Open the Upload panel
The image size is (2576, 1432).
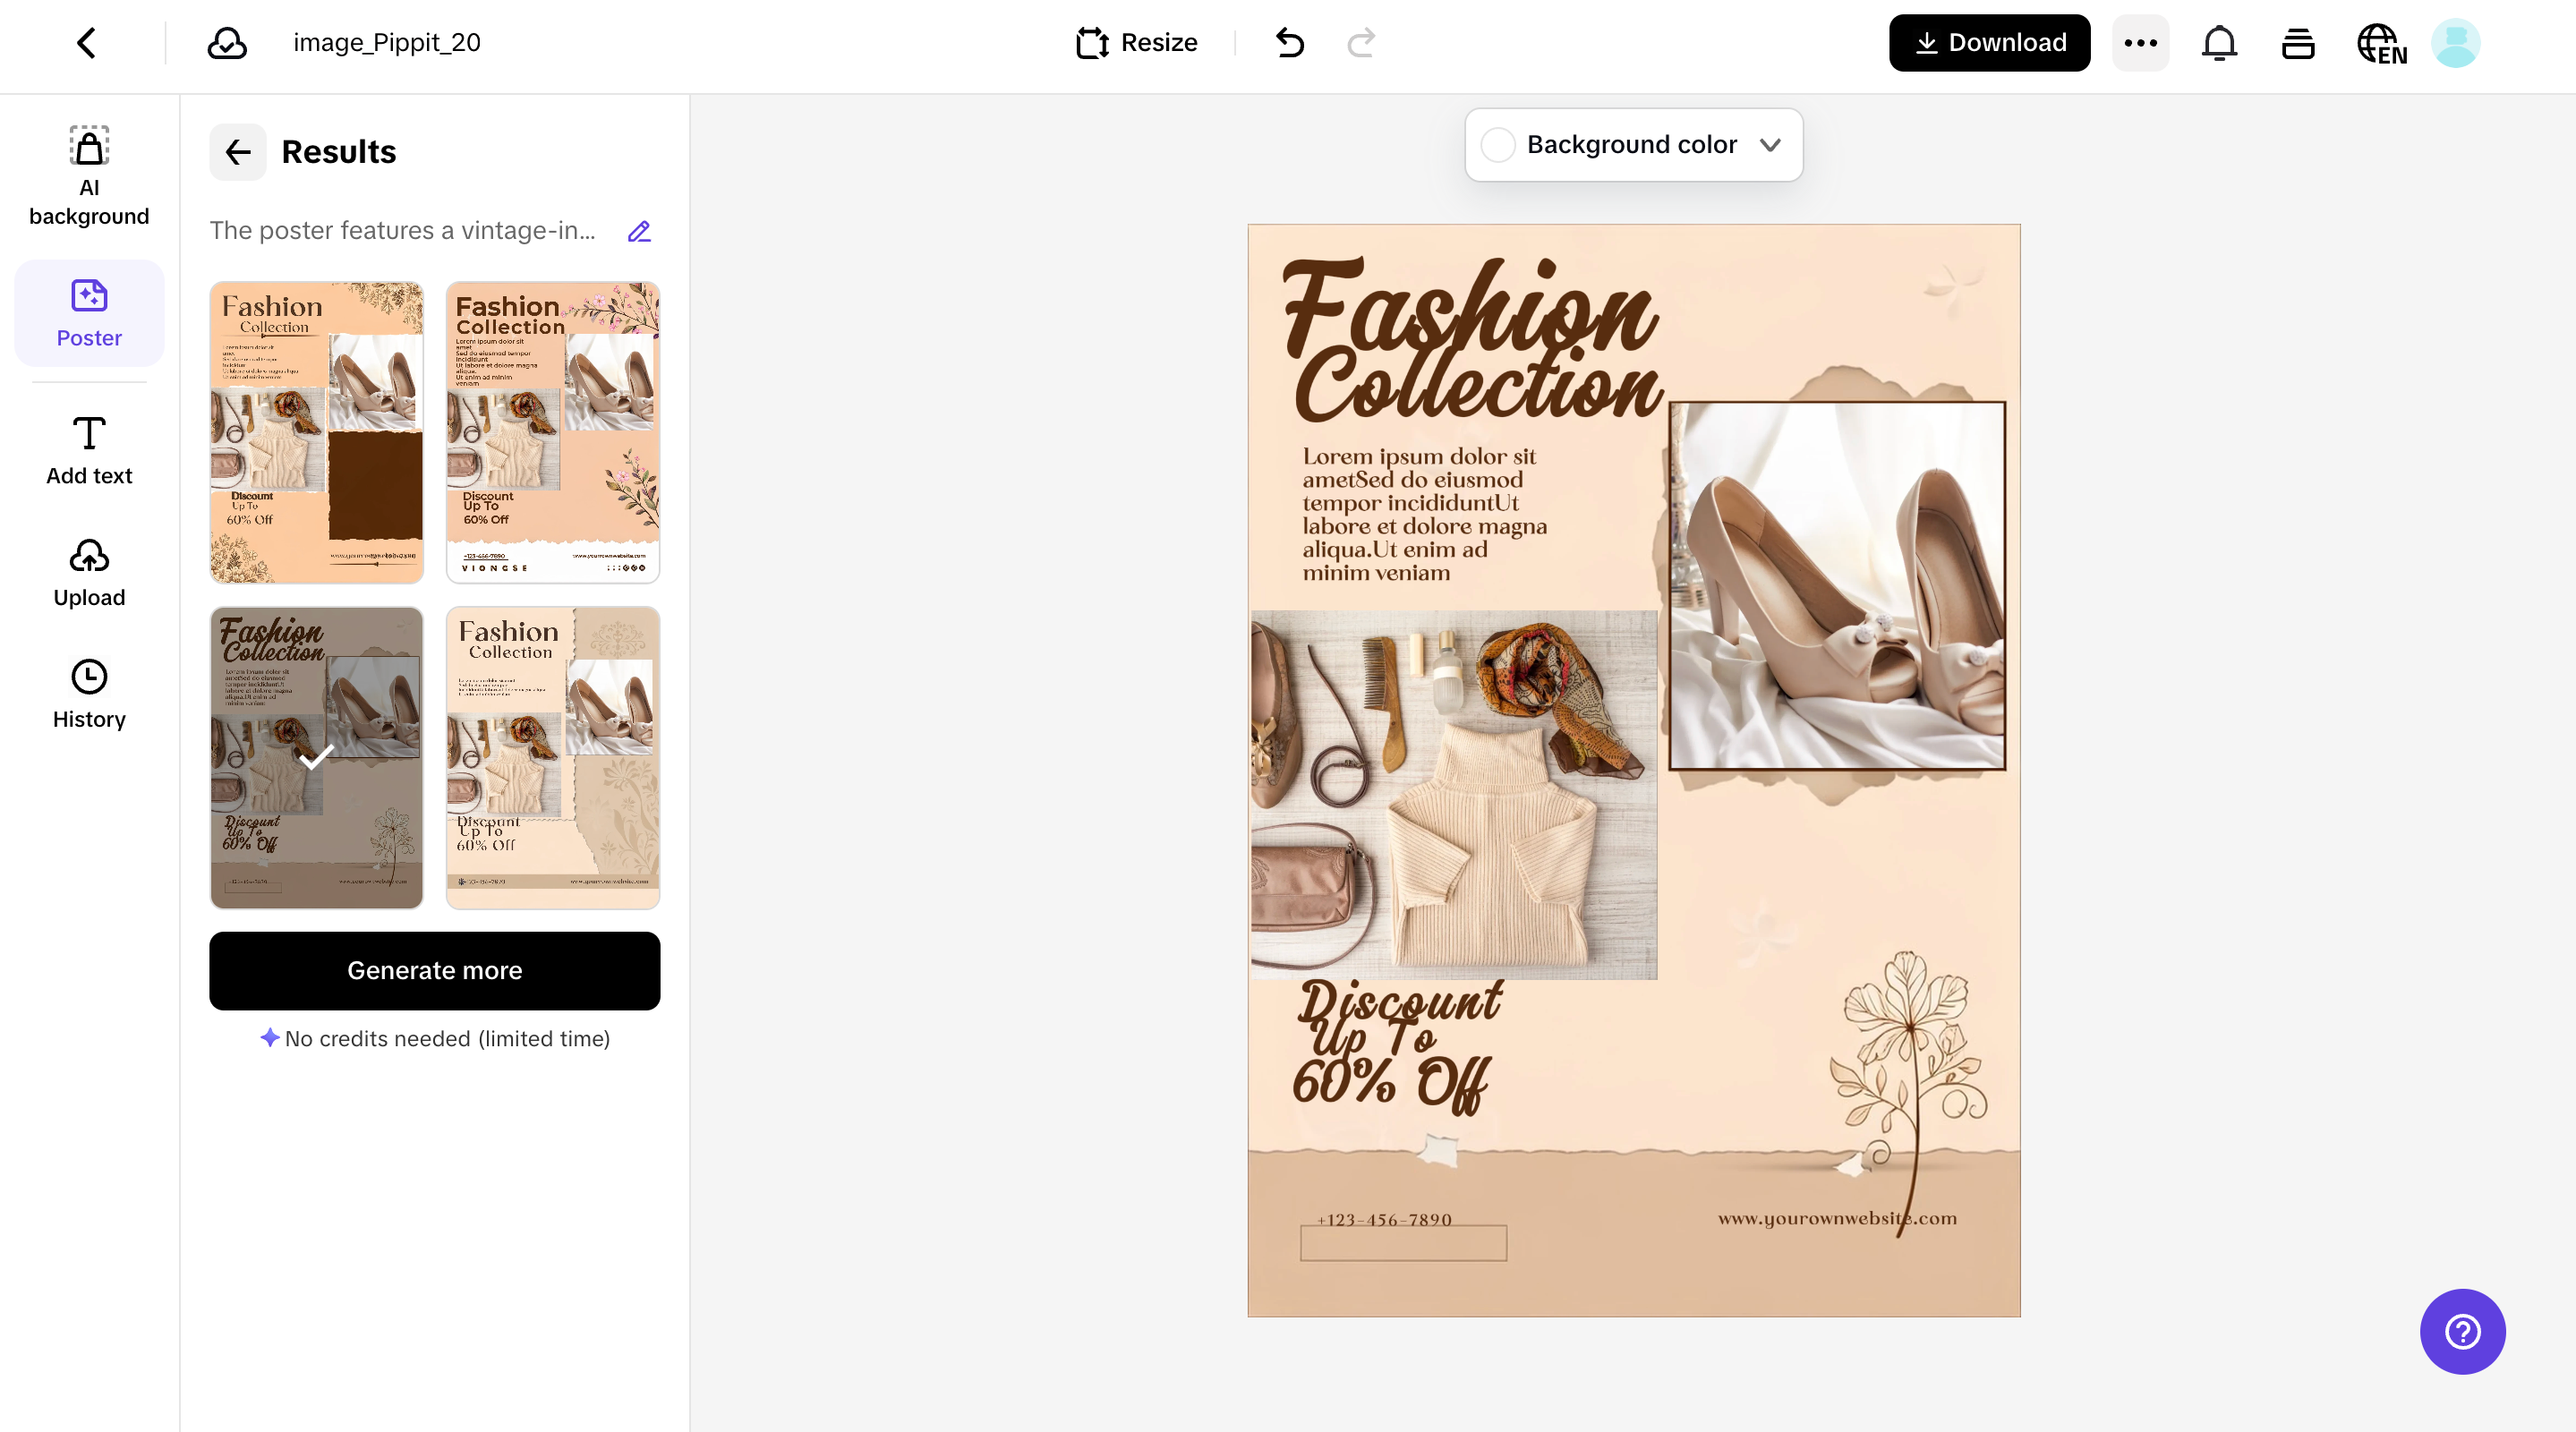89,572
